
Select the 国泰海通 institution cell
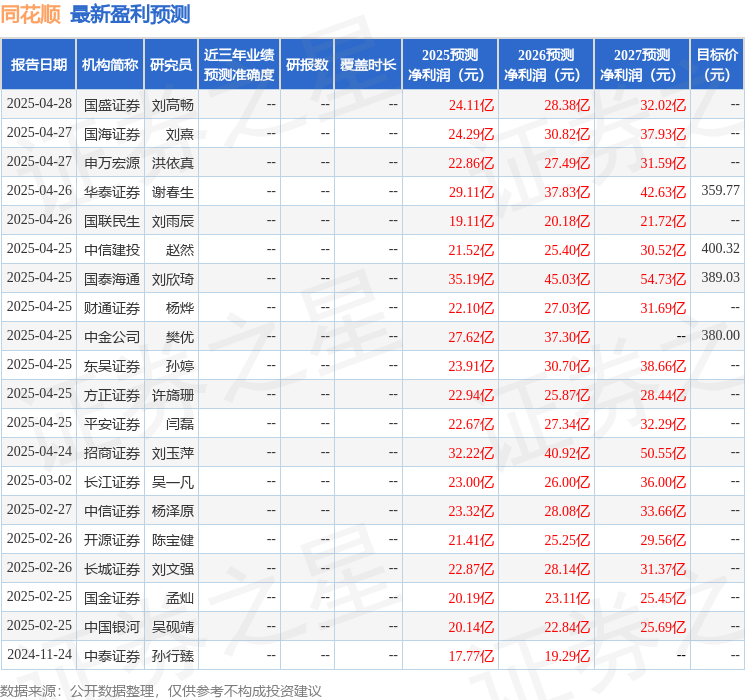(x=112, y=279)
